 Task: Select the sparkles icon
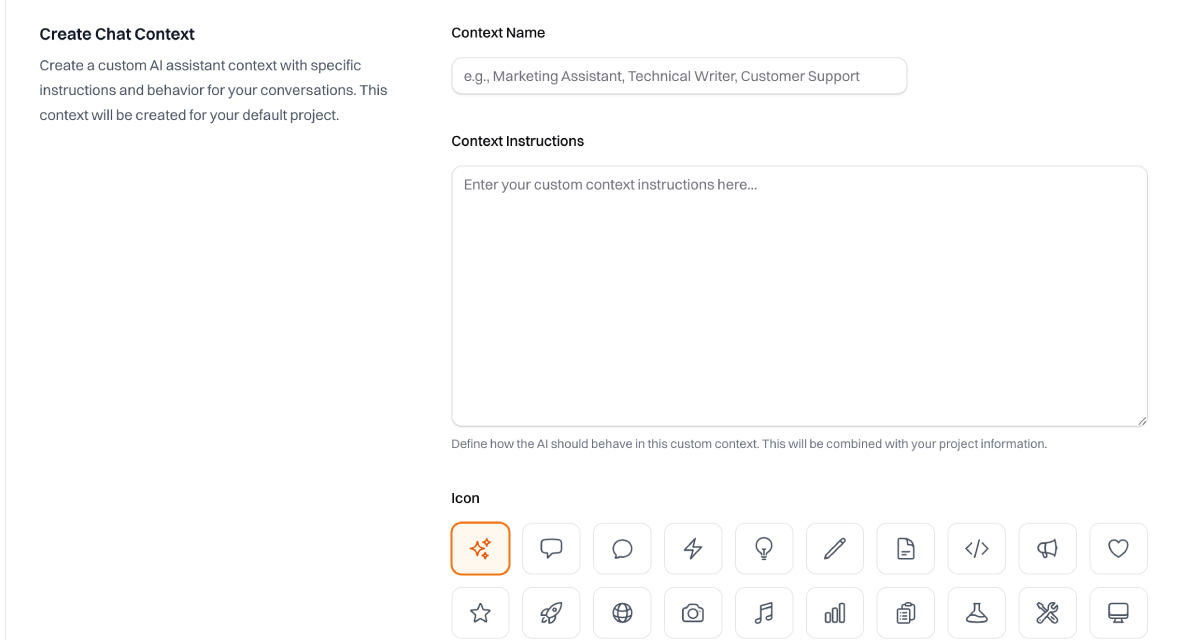pyautogui.click(x=481, y=548)
